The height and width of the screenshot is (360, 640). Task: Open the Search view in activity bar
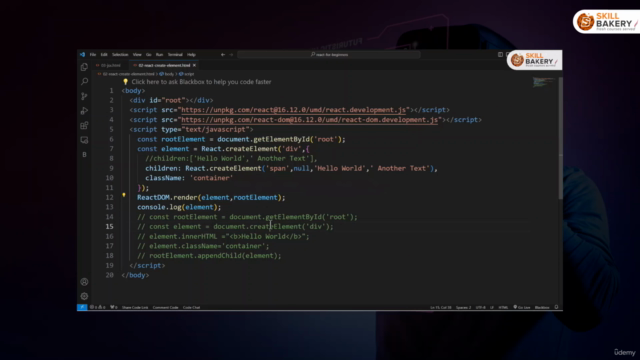(x=84, y=82)
